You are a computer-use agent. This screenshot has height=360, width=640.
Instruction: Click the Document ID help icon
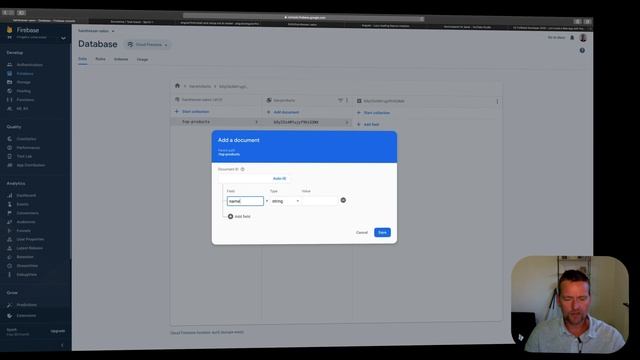[242, 169]
